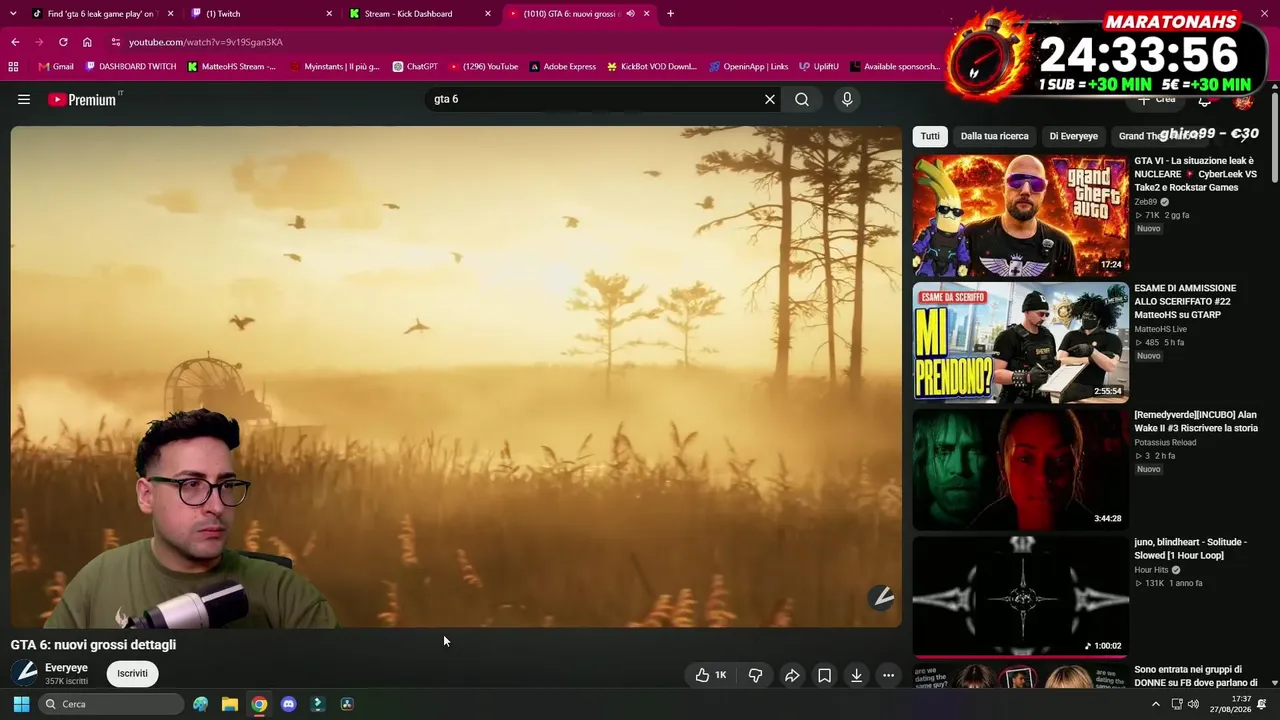Clear the 'gta 6' search text
This screenshot has width=1280, height=720.
(770, 99)
